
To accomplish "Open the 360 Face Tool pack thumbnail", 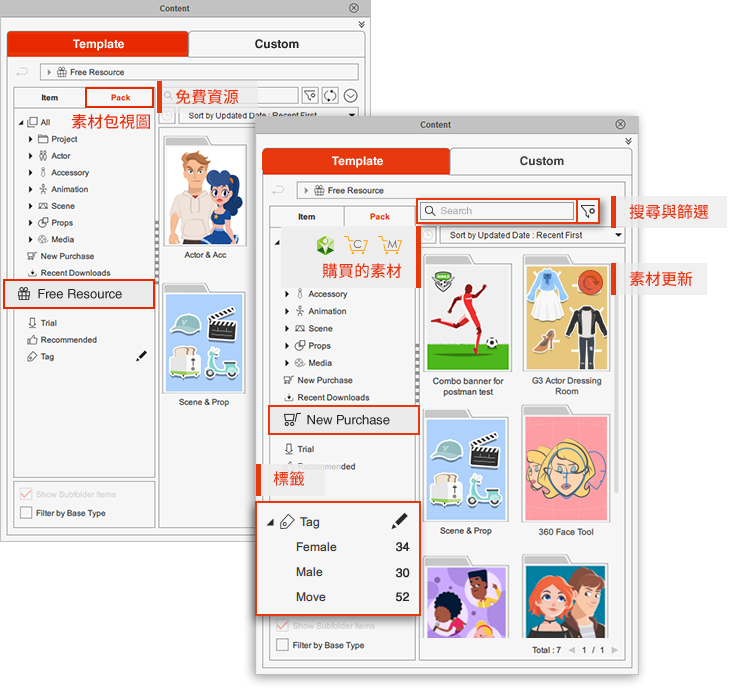I will pyautogui.click(x=565, y=465).
